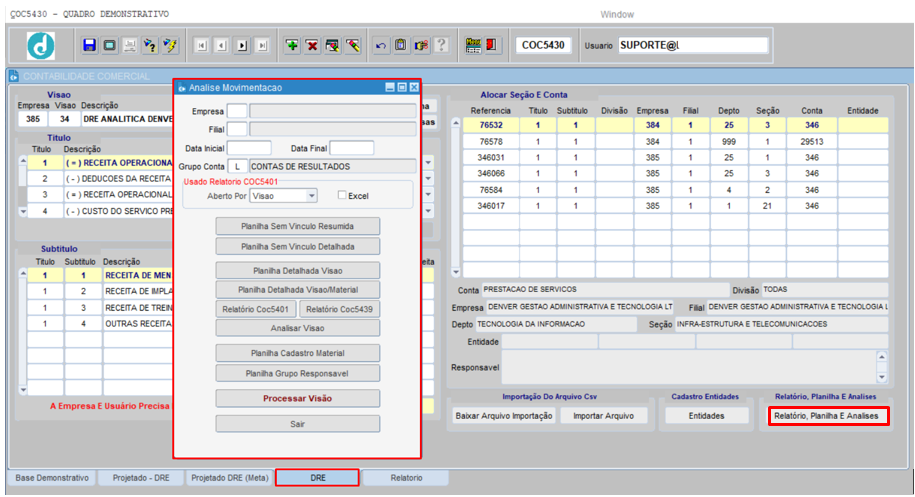Switch to Base Demonstrativo tab
Image resolution: width=915 pixels, height=497 pixels.
(x=52, y=478)
